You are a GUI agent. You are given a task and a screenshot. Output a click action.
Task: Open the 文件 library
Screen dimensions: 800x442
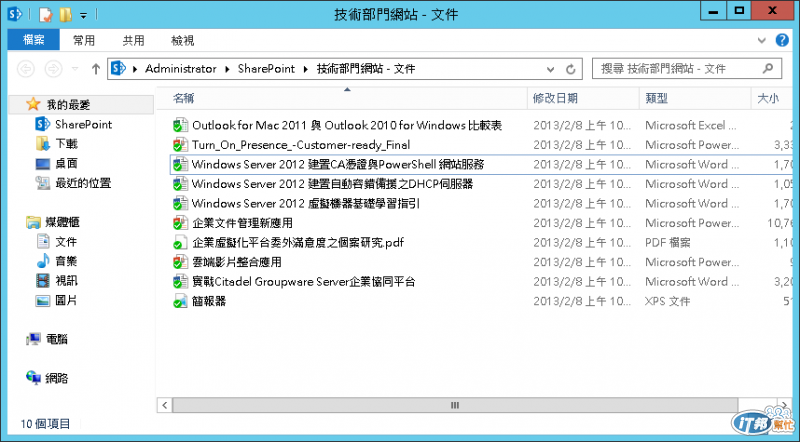pos(66,241)
